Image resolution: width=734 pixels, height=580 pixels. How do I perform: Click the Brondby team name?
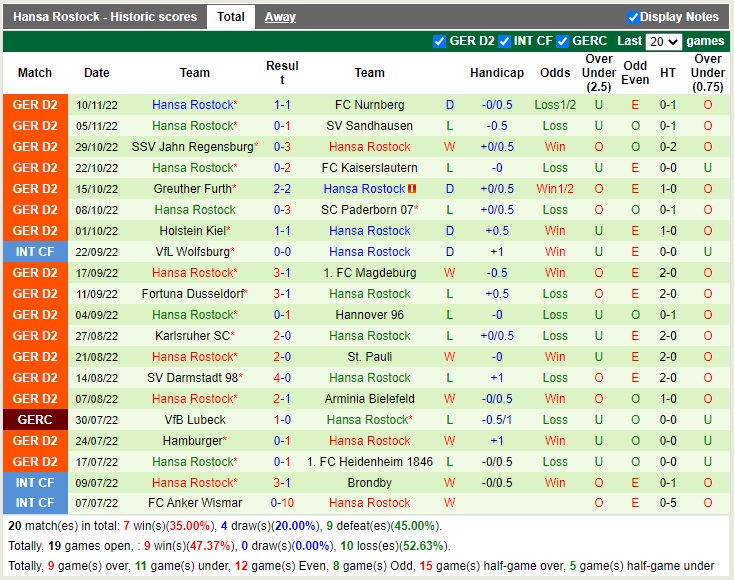coord(369,483)
